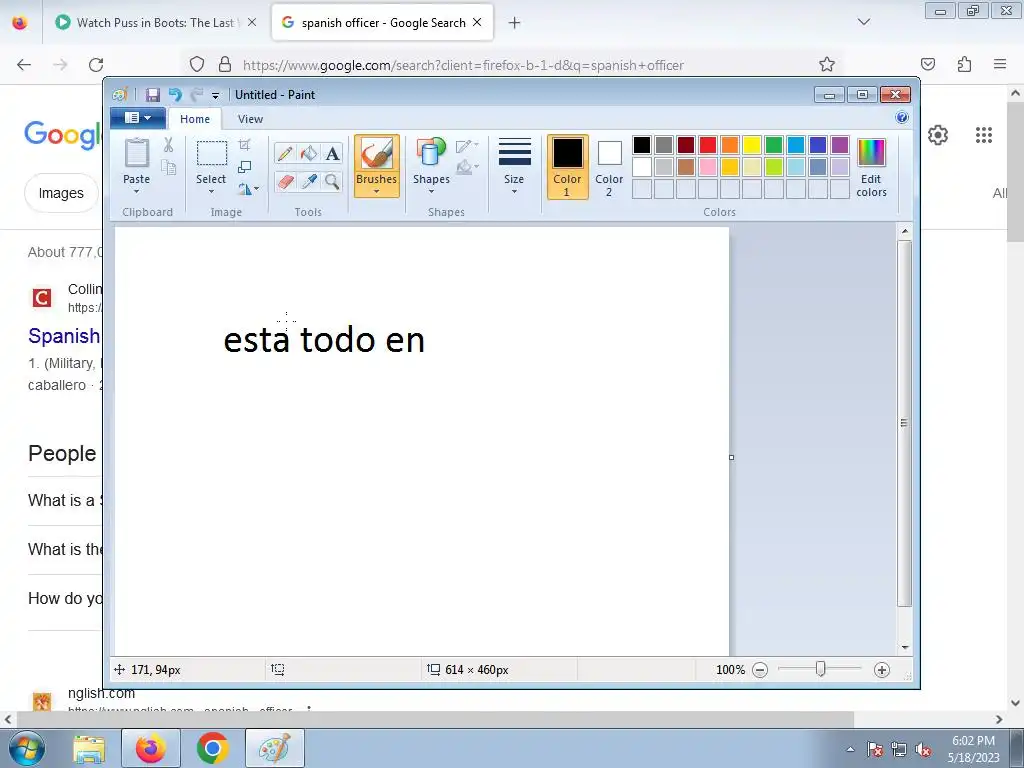The image size is (1024, 768).
Task: Choose the Magnifier tool
Action: click(332, 181)
